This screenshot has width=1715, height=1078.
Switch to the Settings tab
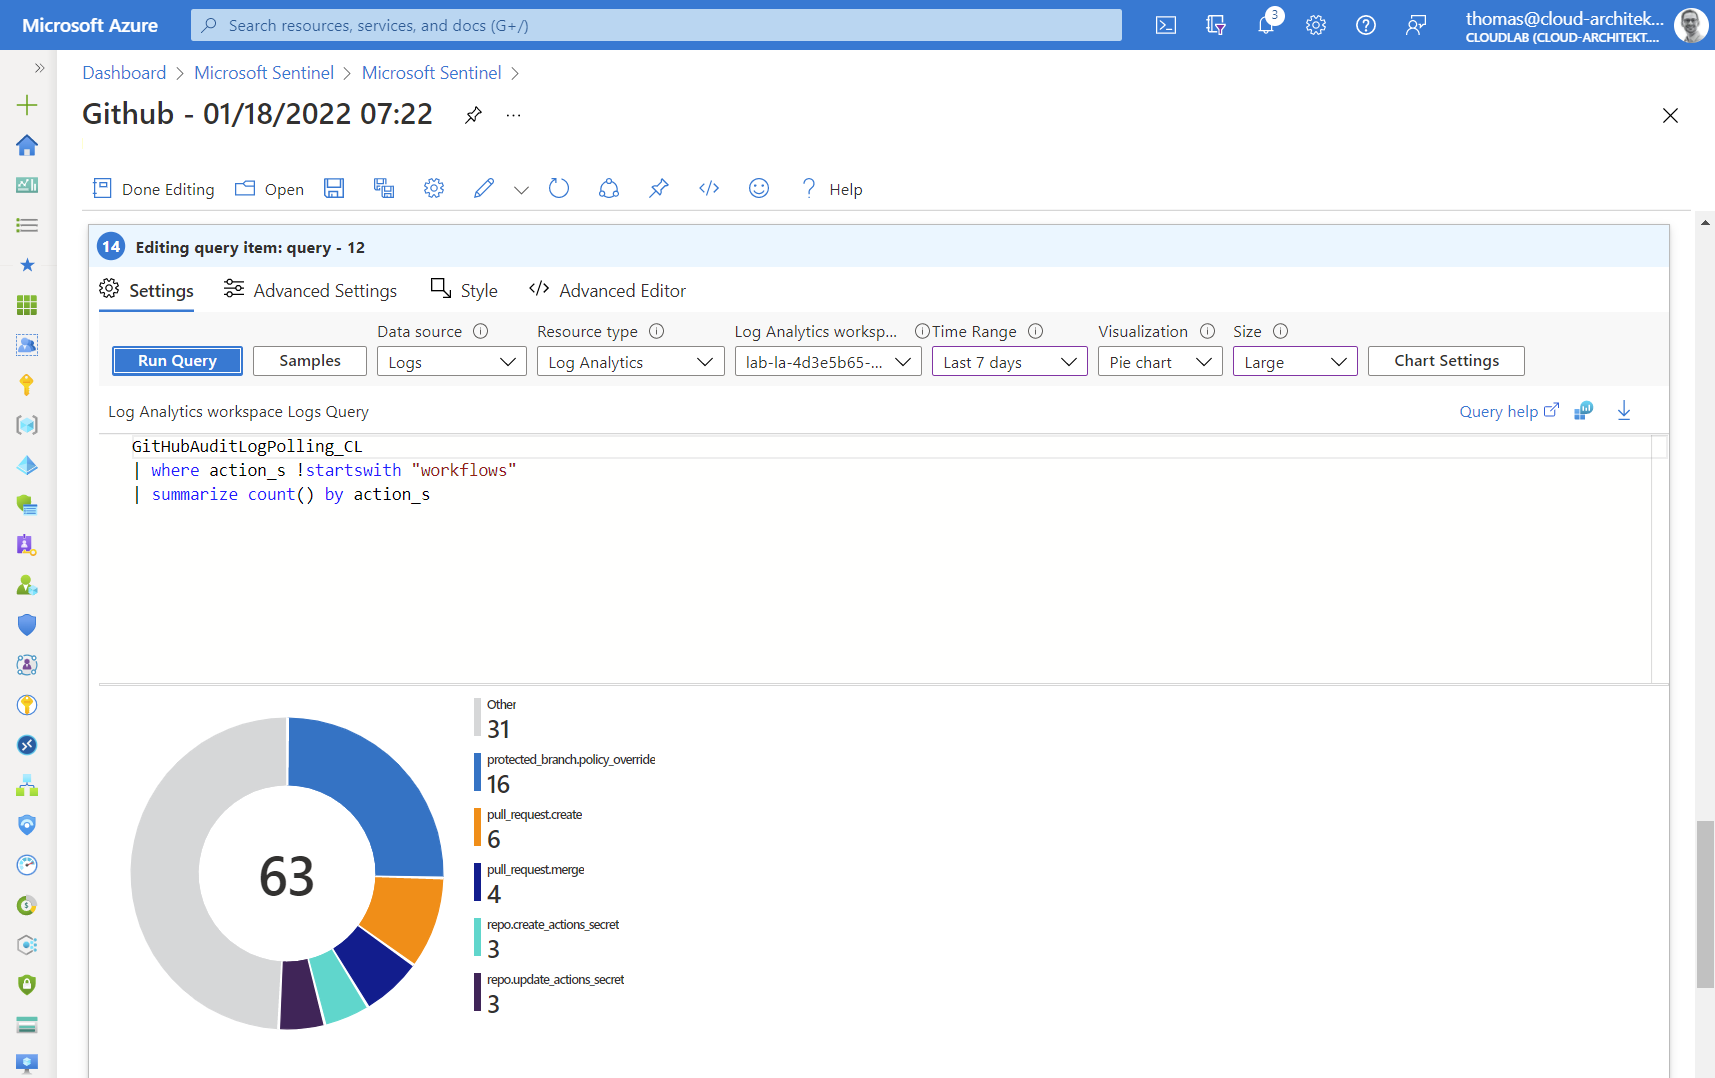pyautogui.click(x=147, y=291)
